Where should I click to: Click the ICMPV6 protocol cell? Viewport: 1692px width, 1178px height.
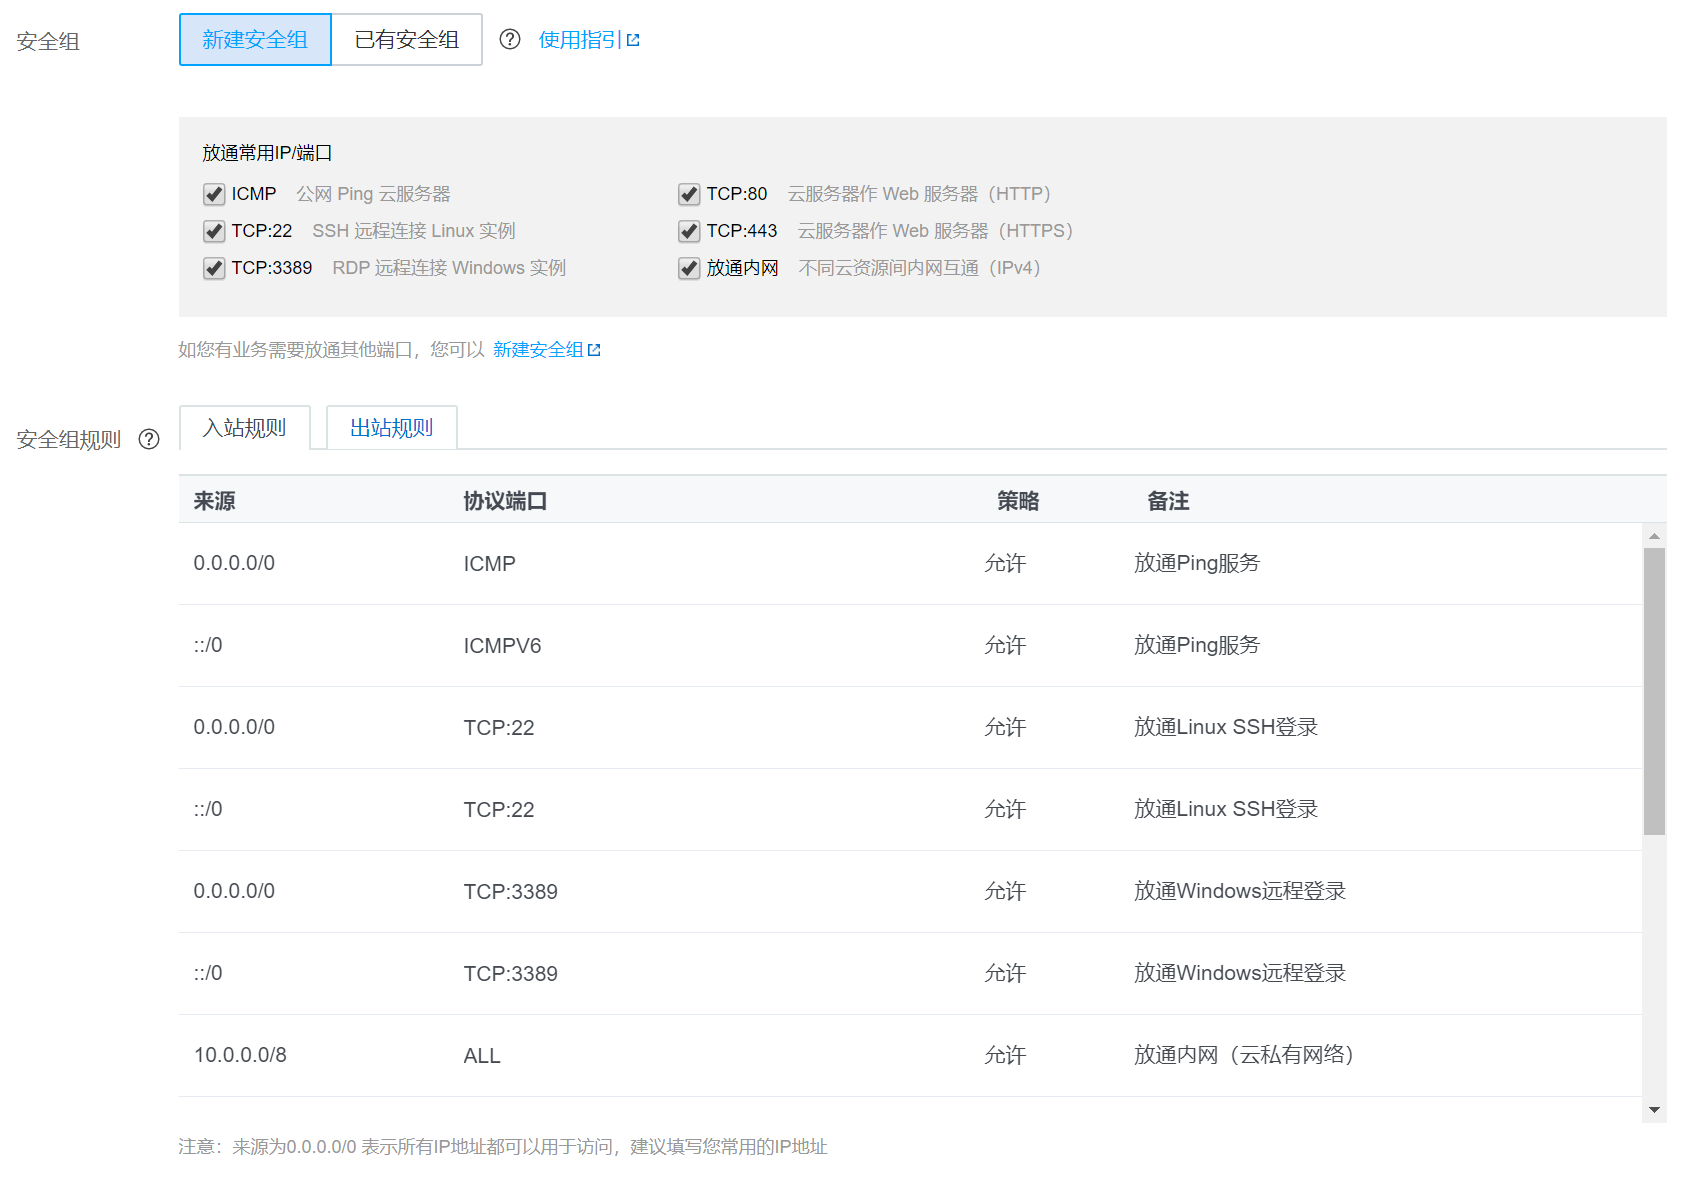point(502,646)
